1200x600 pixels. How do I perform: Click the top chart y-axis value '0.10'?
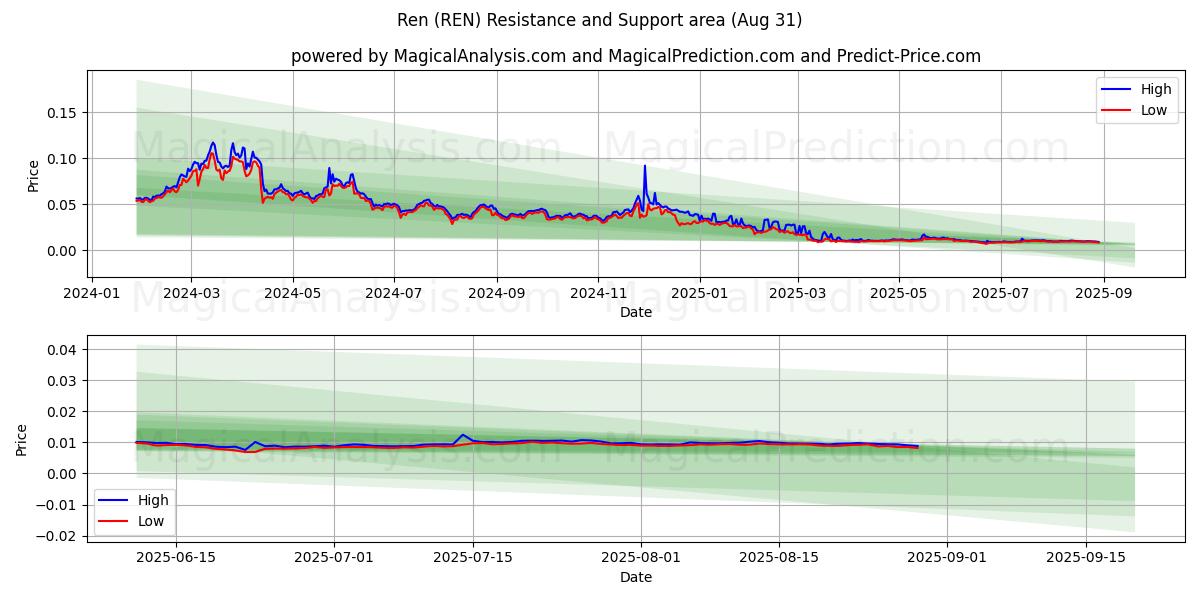tap(64, 159)
